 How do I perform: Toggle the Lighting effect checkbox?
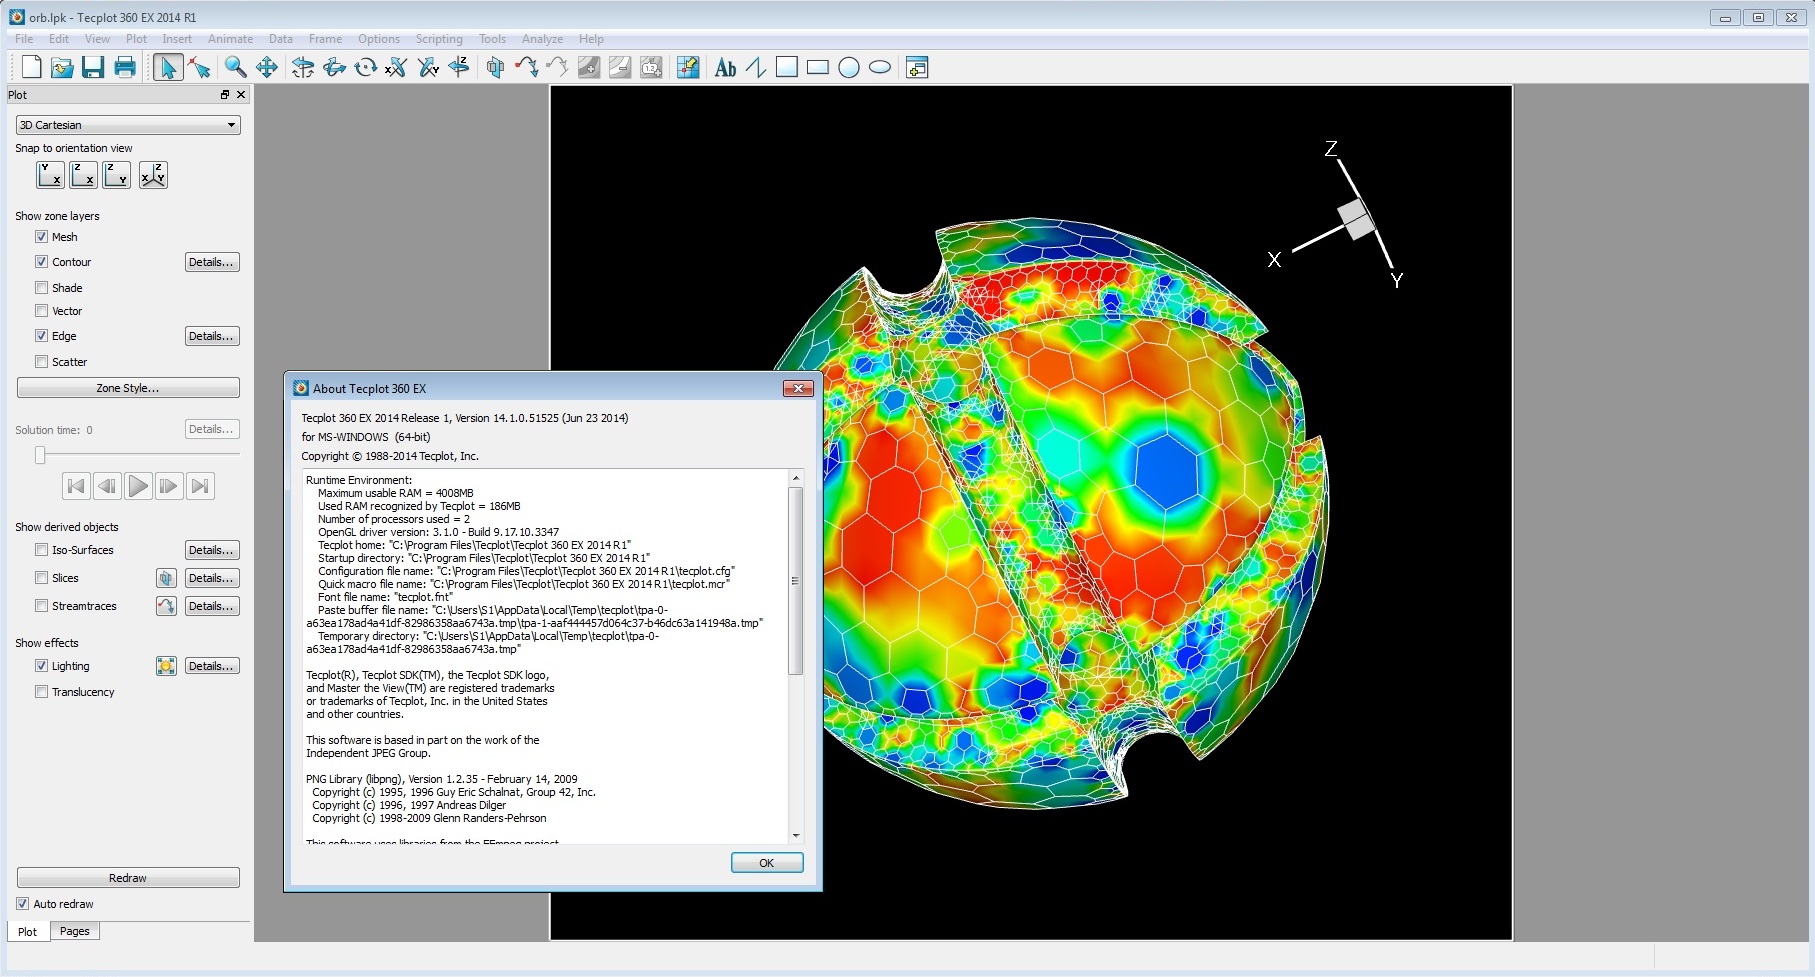41,666
